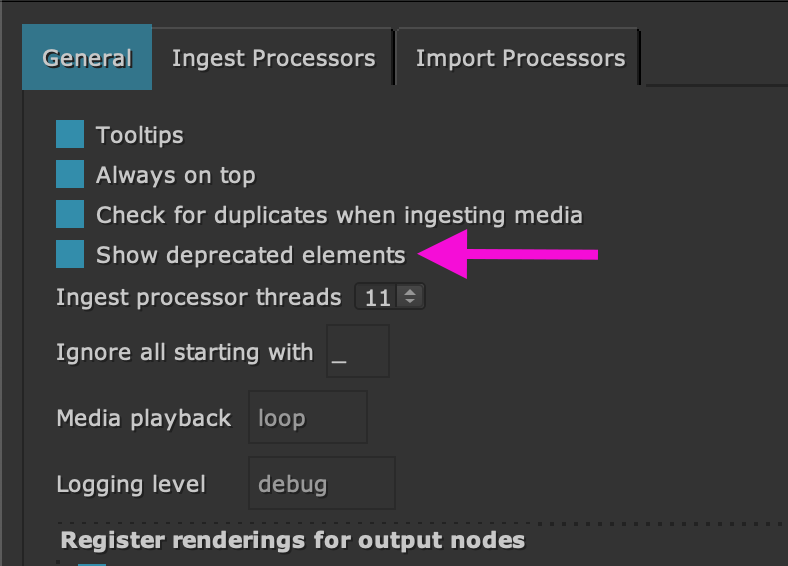
Task: Click the Ingest processor threads text label
Action: [x=199, y=297]
